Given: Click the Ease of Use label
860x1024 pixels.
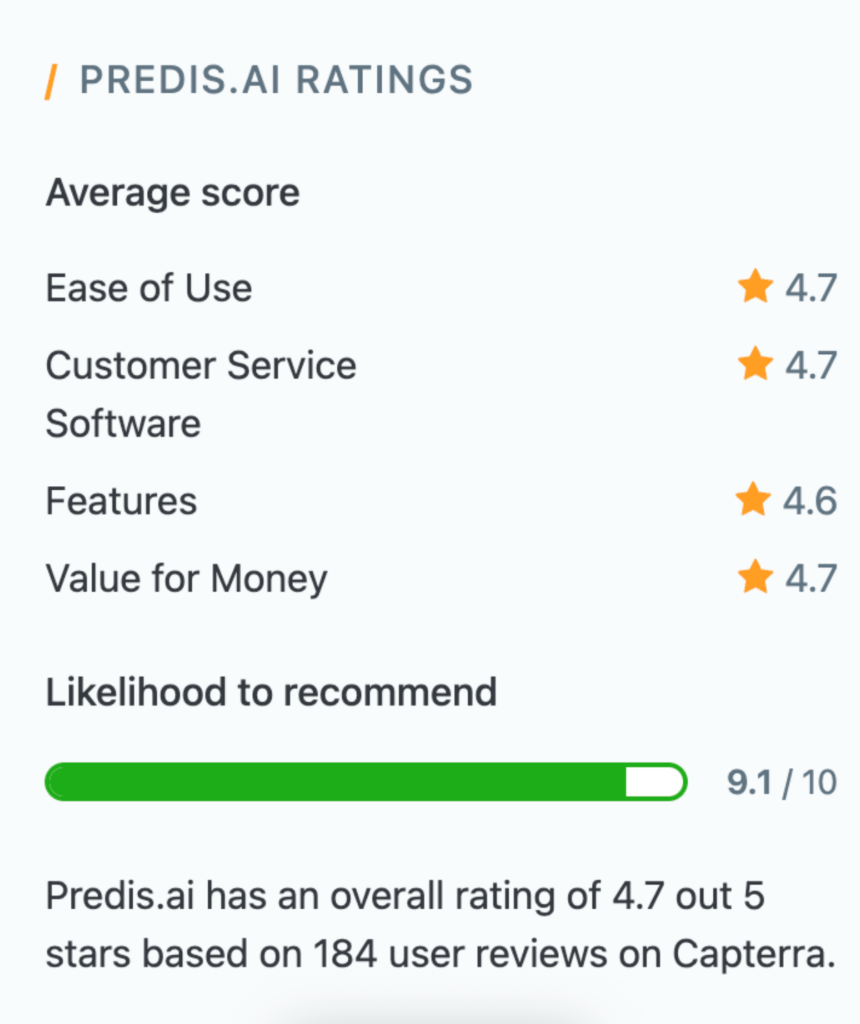Looking at the screenshot, I should pos(149,288).
